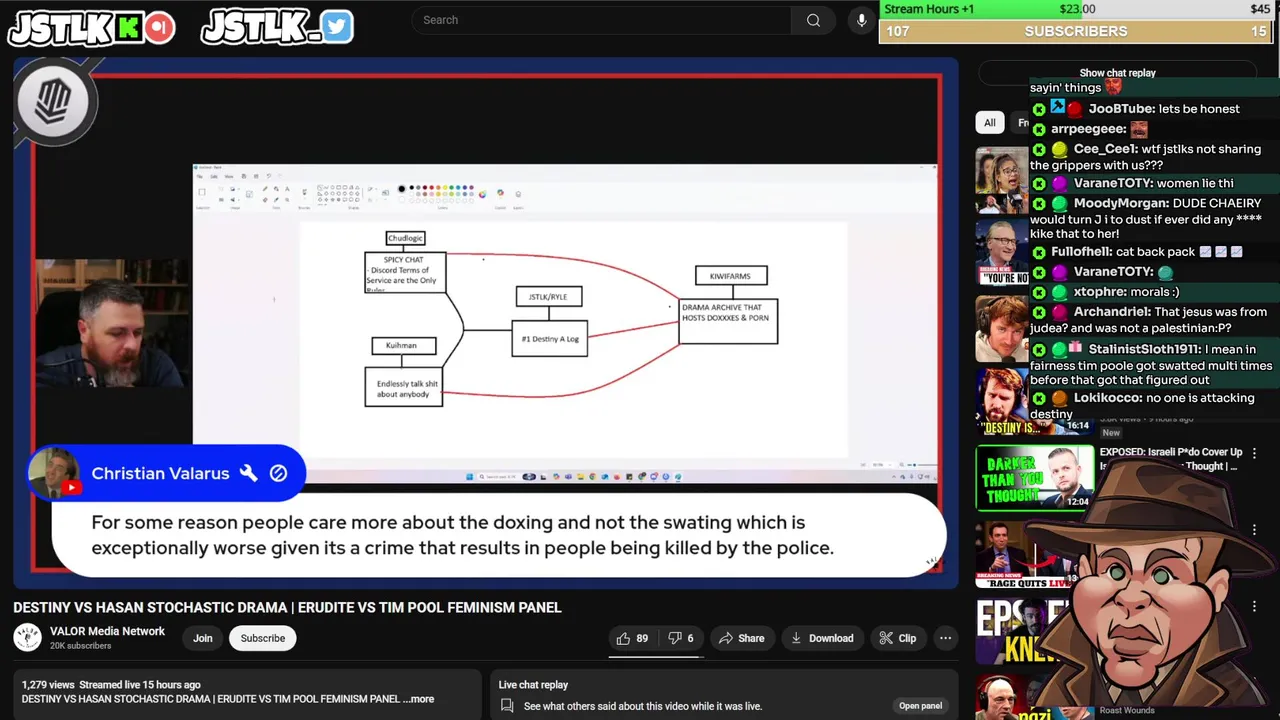The image size is (1280, 720).
Task: Click Show chat replay
Action: 1117,73
